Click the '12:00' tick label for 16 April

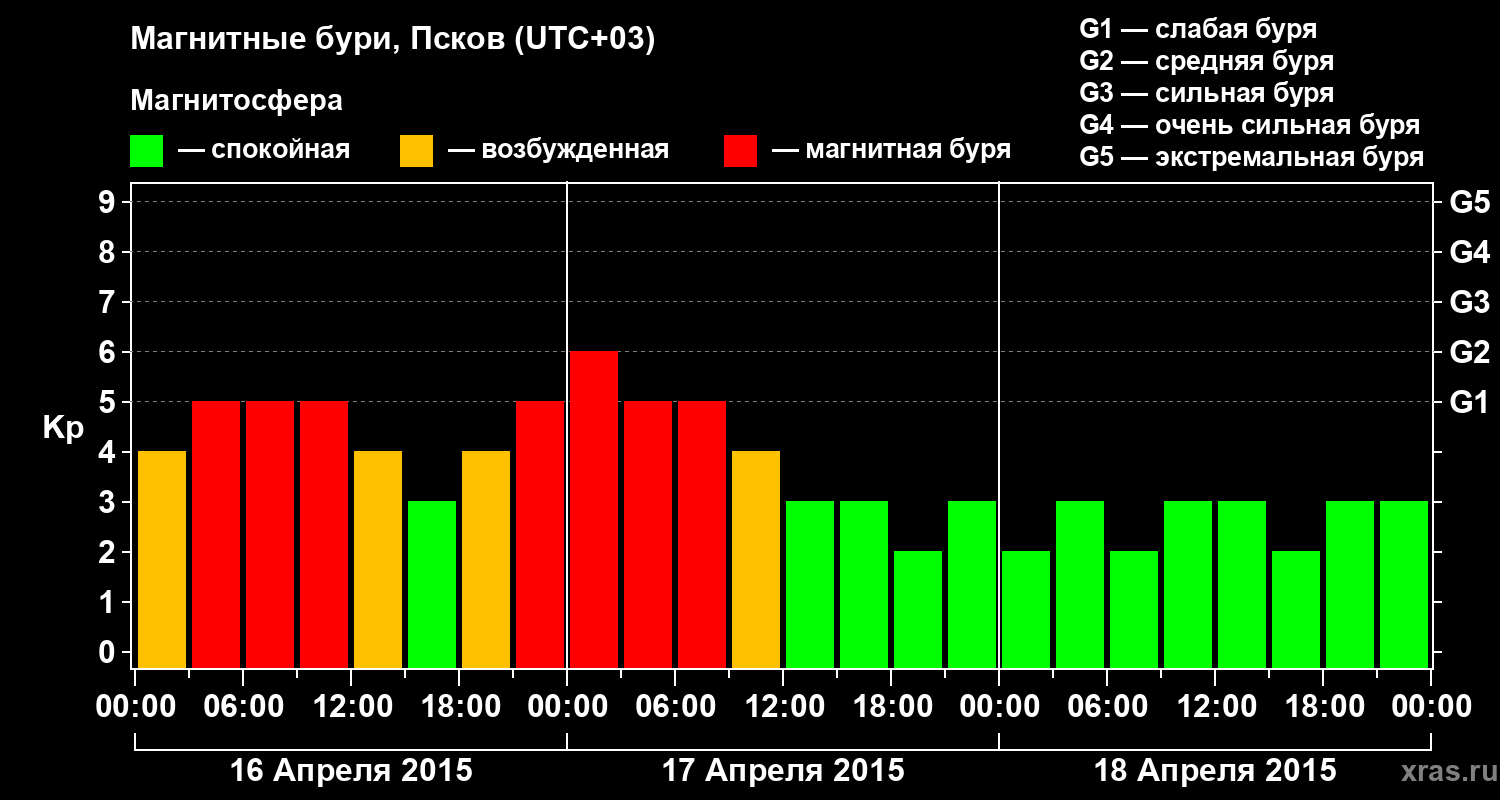coord(351,707)
